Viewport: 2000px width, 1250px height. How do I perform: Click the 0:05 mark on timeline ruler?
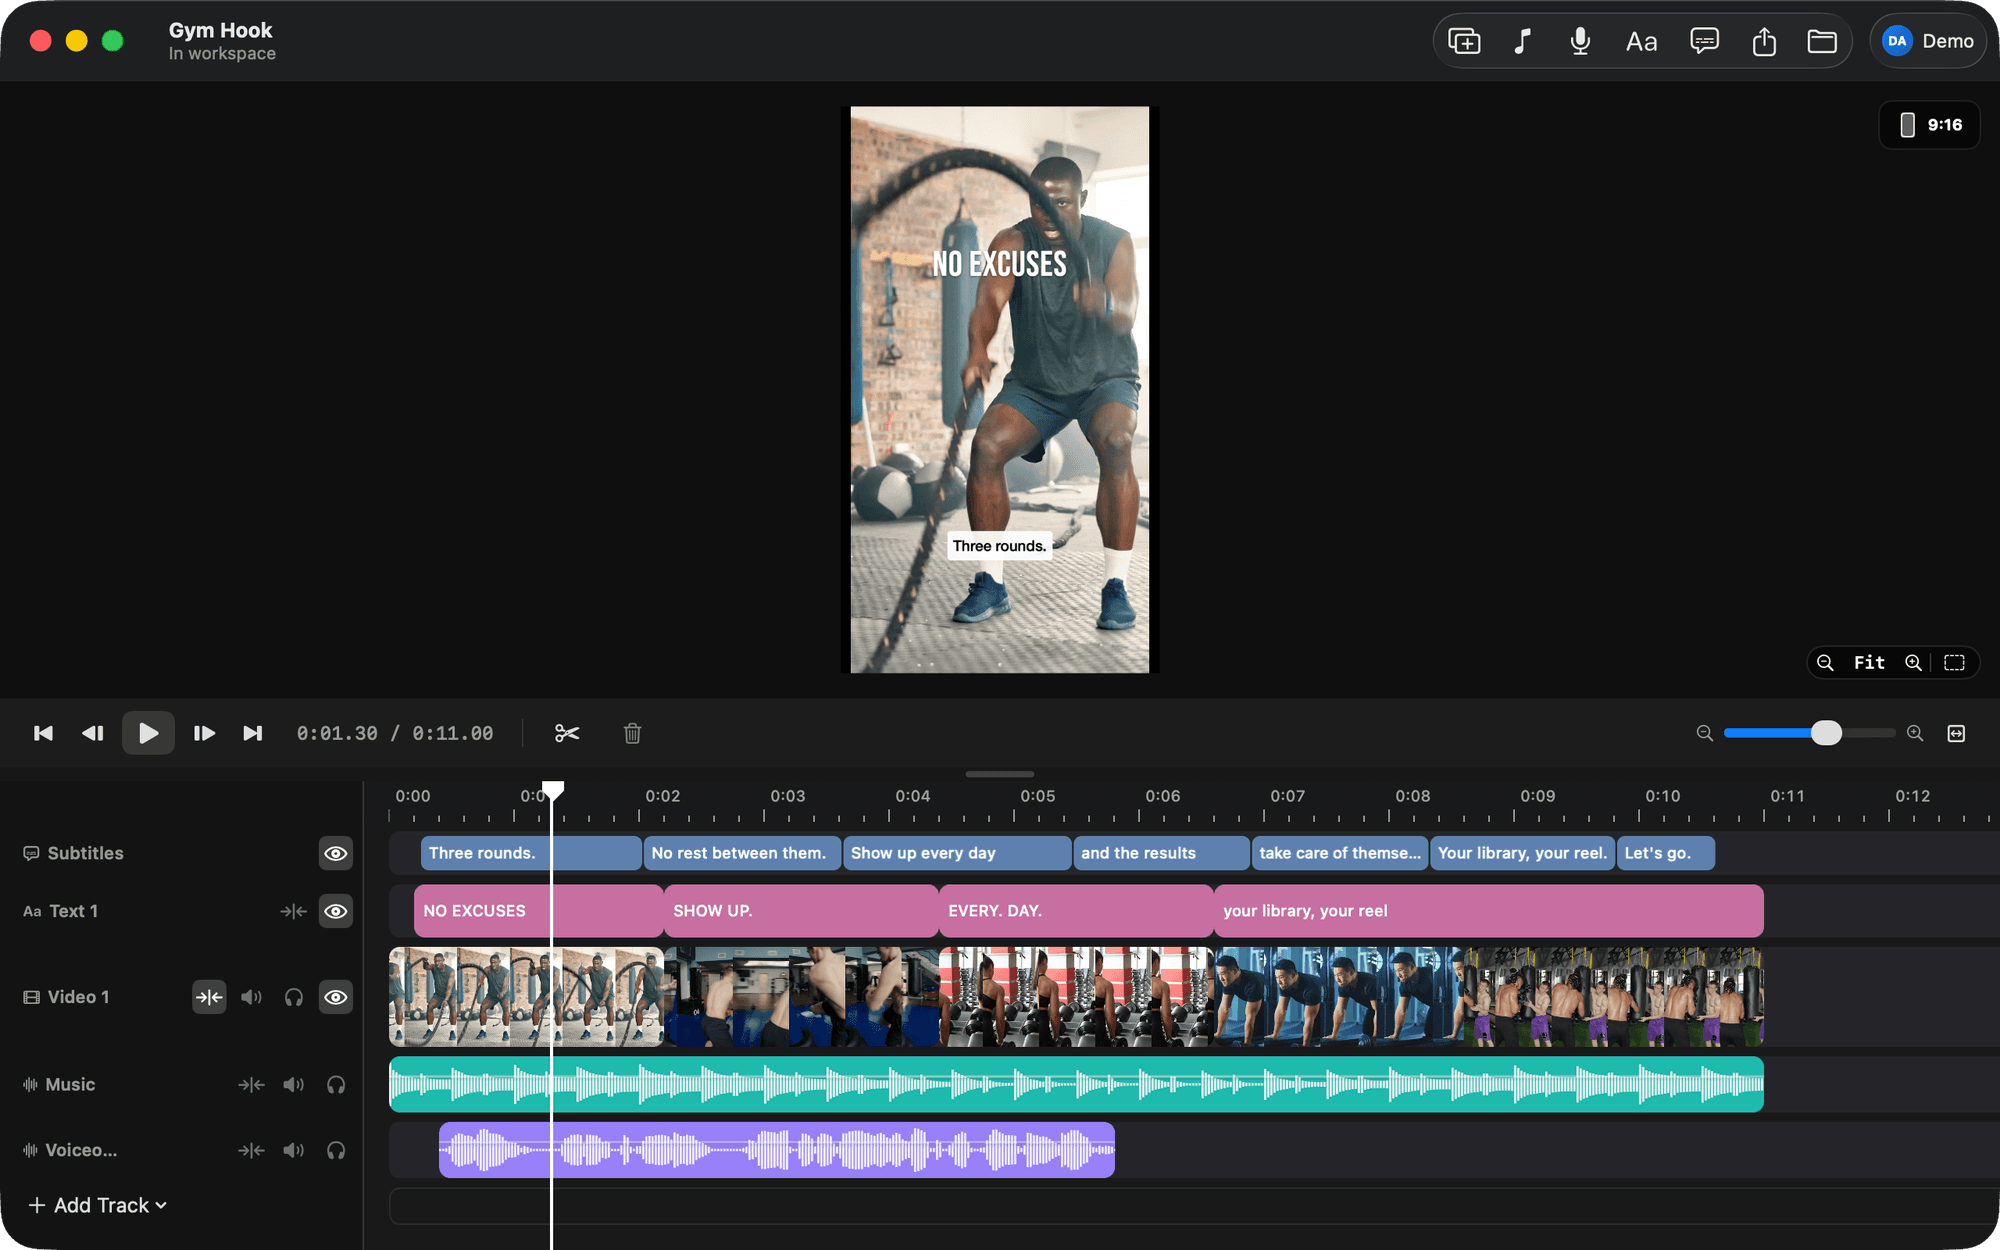pos(1038,797)
